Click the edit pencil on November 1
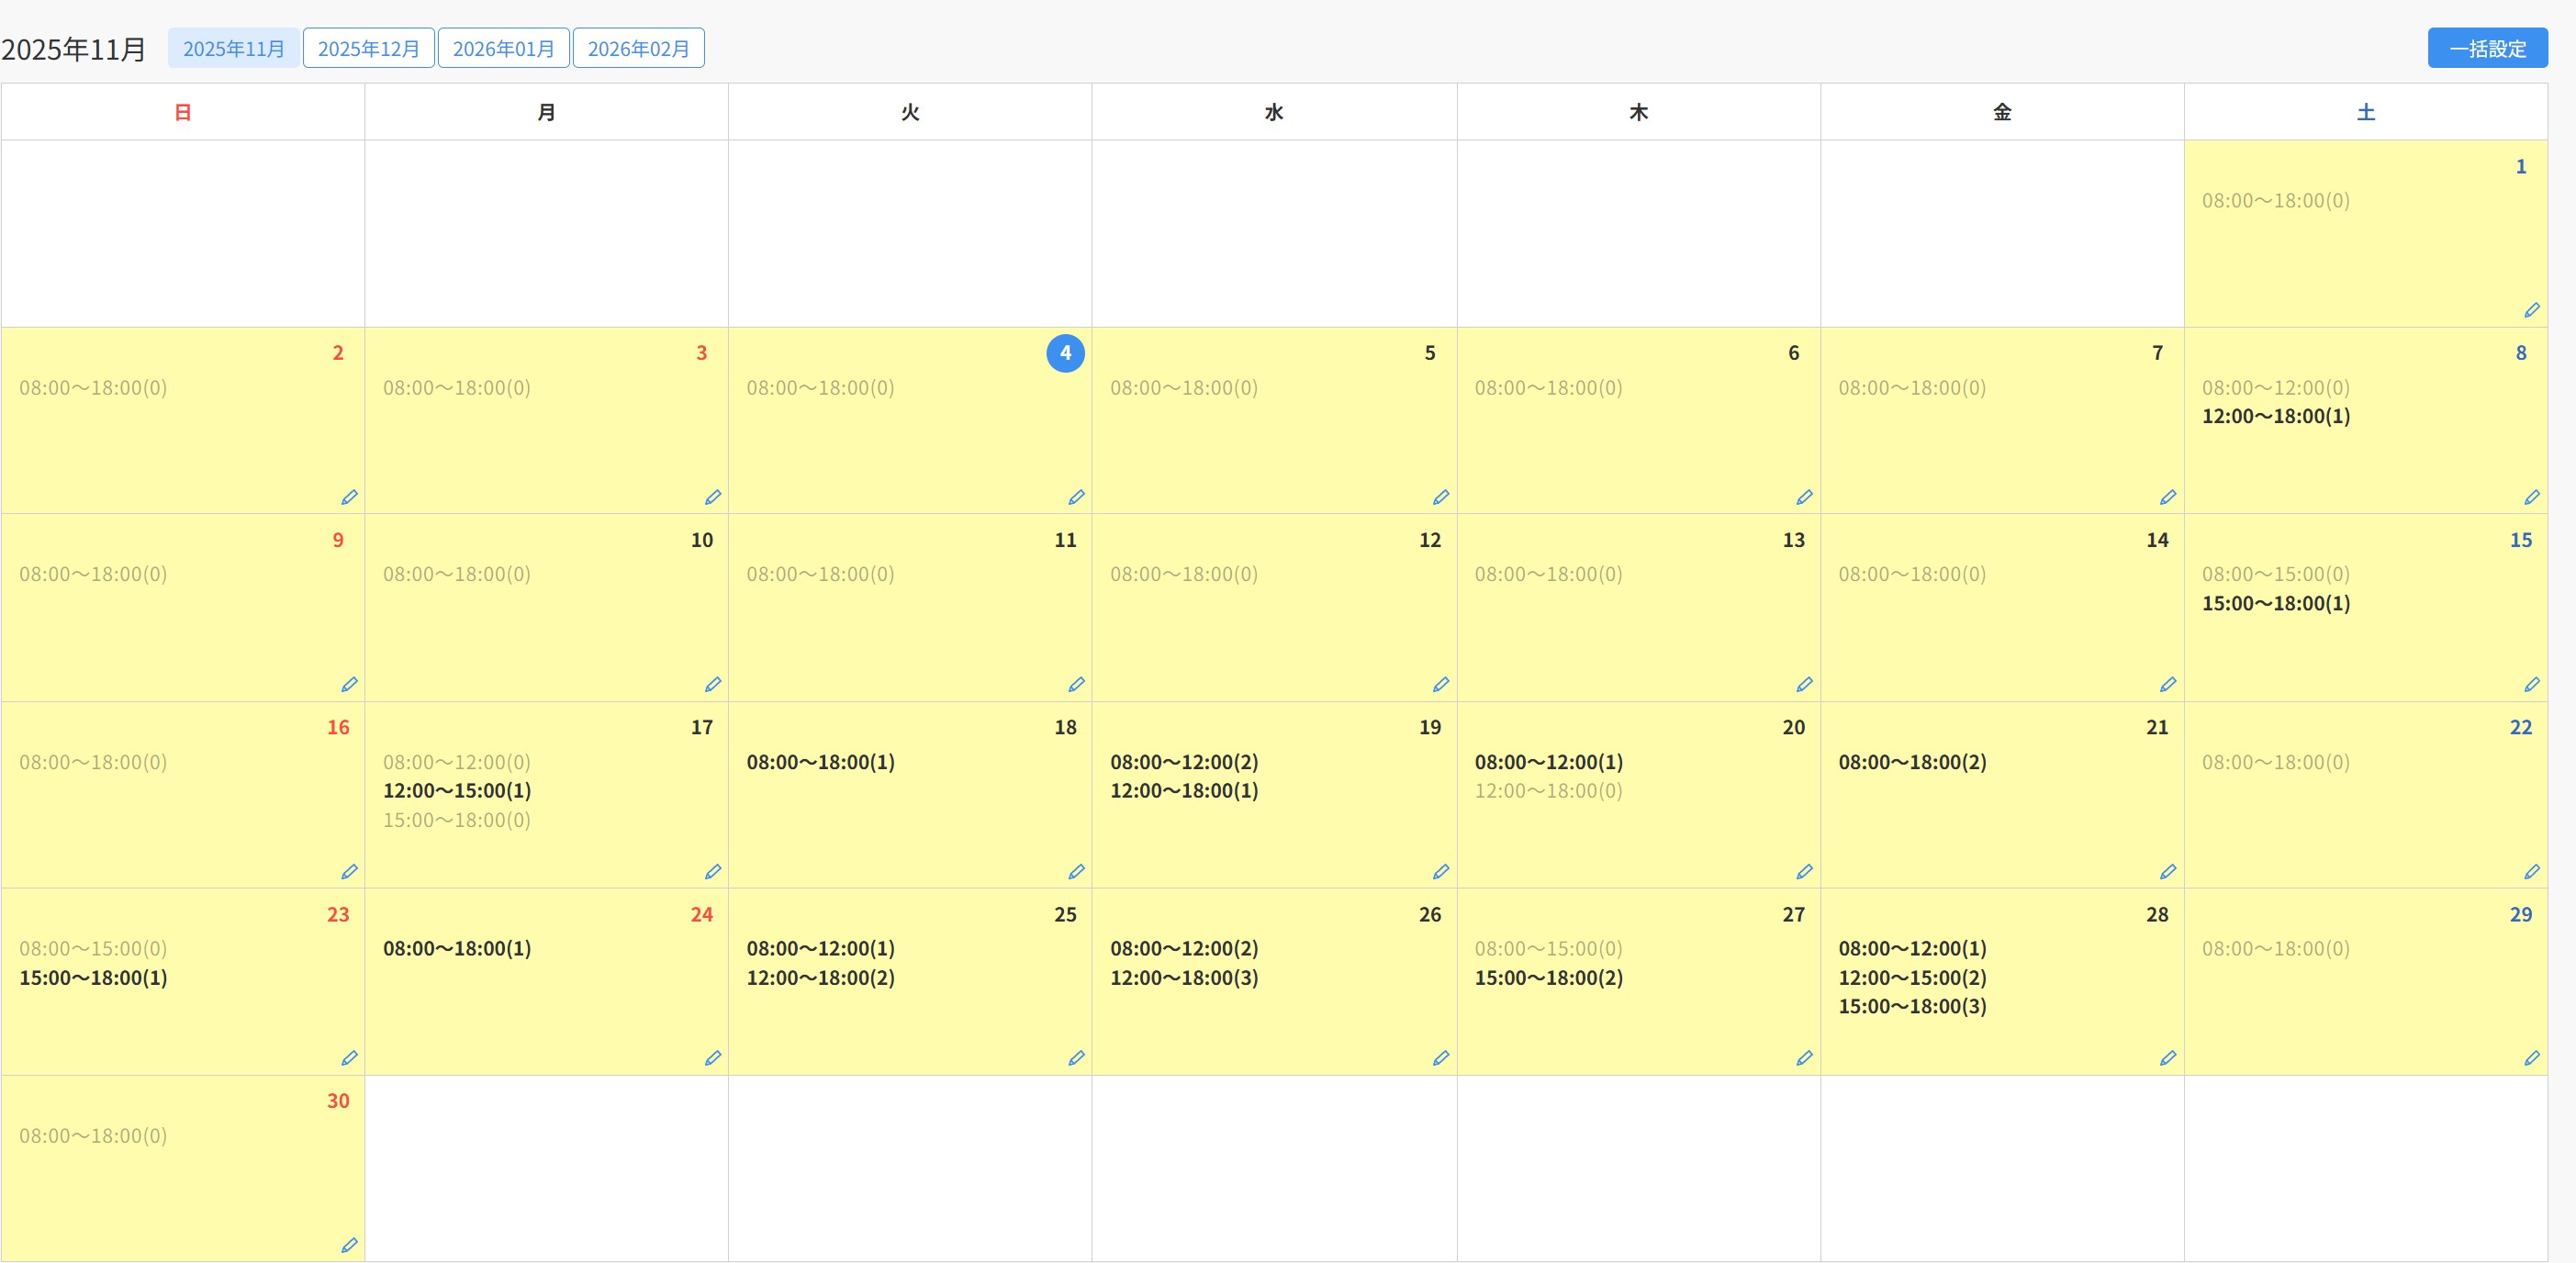2576x1263 pixels. point(2531,310)
